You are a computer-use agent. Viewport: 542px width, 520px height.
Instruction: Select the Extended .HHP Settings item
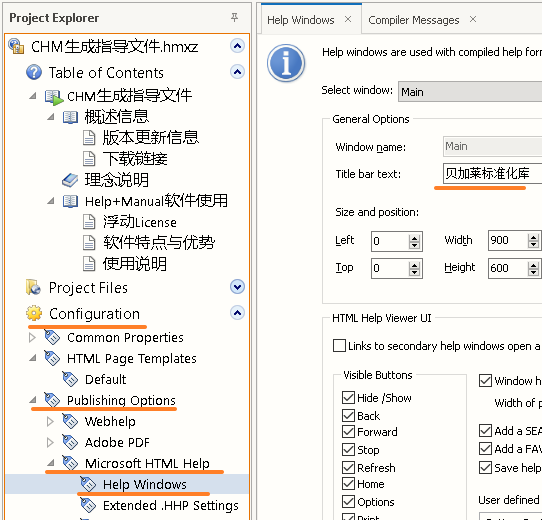point(170,505)
